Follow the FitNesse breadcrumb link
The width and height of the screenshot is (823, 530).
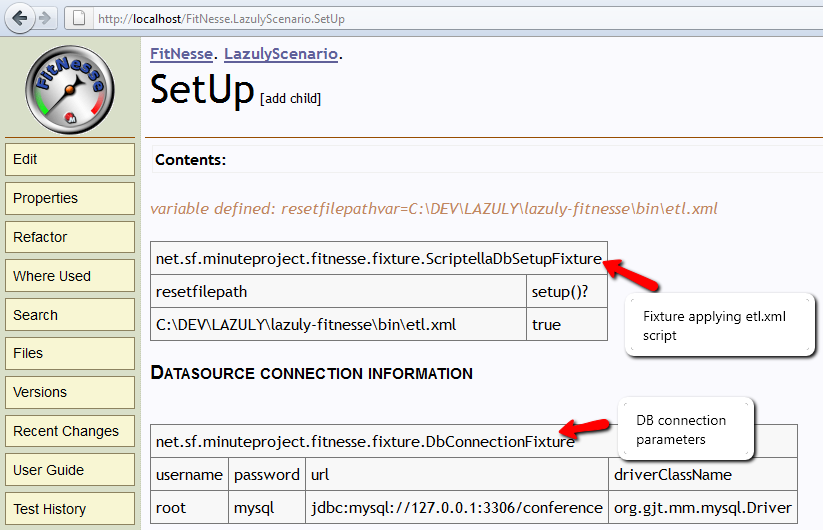[181, 54]
